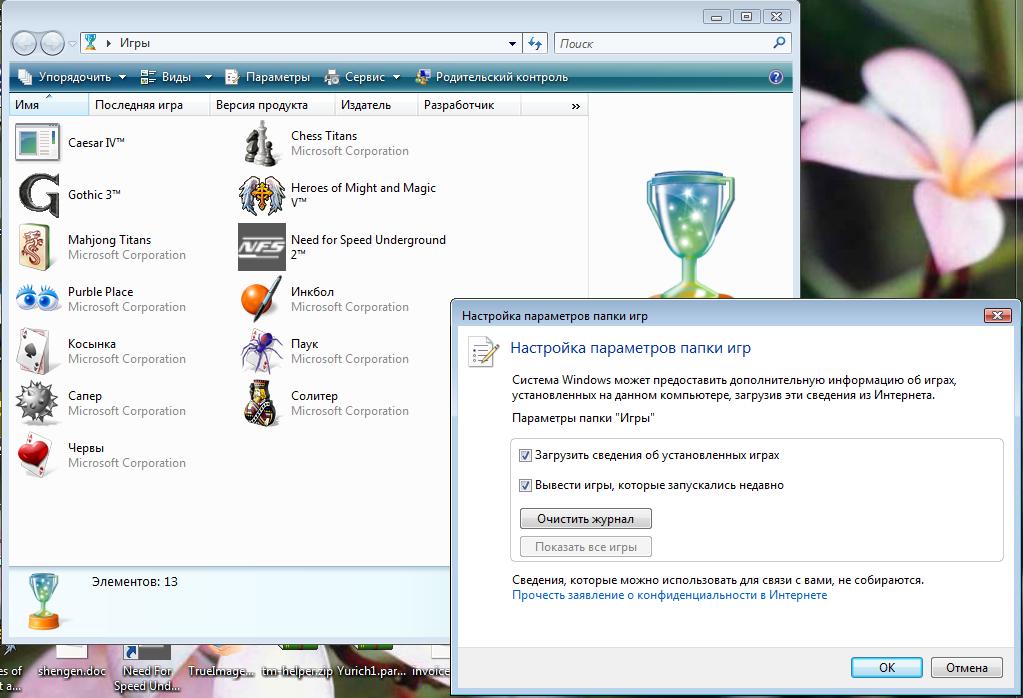Image resolution: width=1023 pixels, height=698 pixels.
Task: Click the Инкбол ball icon
Action: (x=262, y=299)
